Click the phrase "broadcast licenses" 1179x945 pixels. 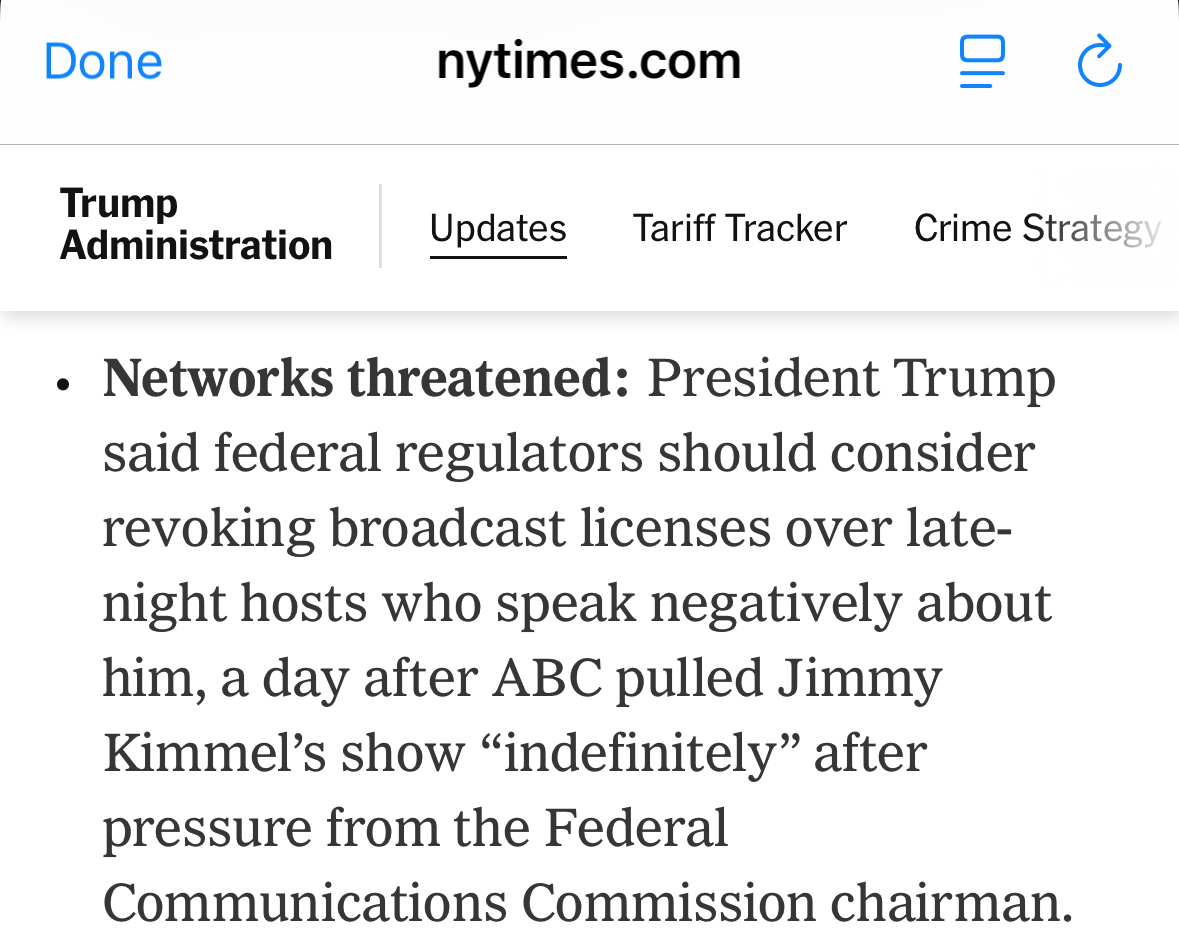(550, 529)
